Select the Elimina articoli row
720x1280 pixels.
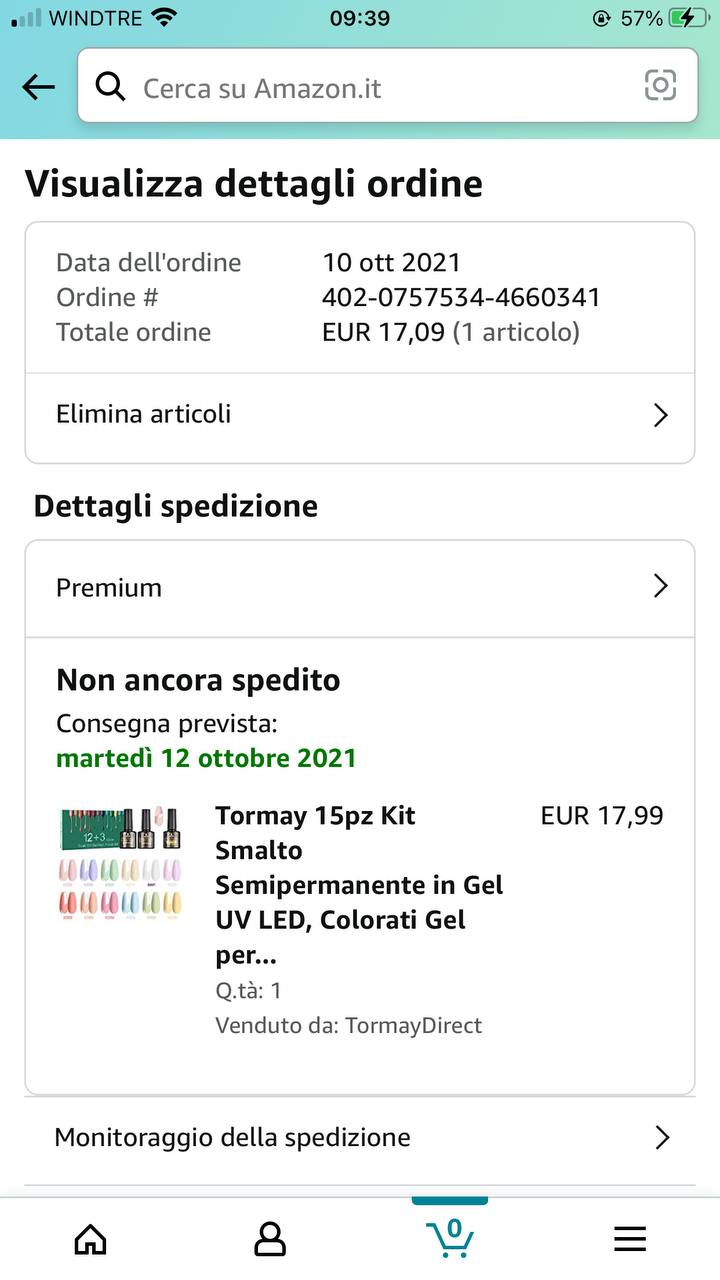300,414
